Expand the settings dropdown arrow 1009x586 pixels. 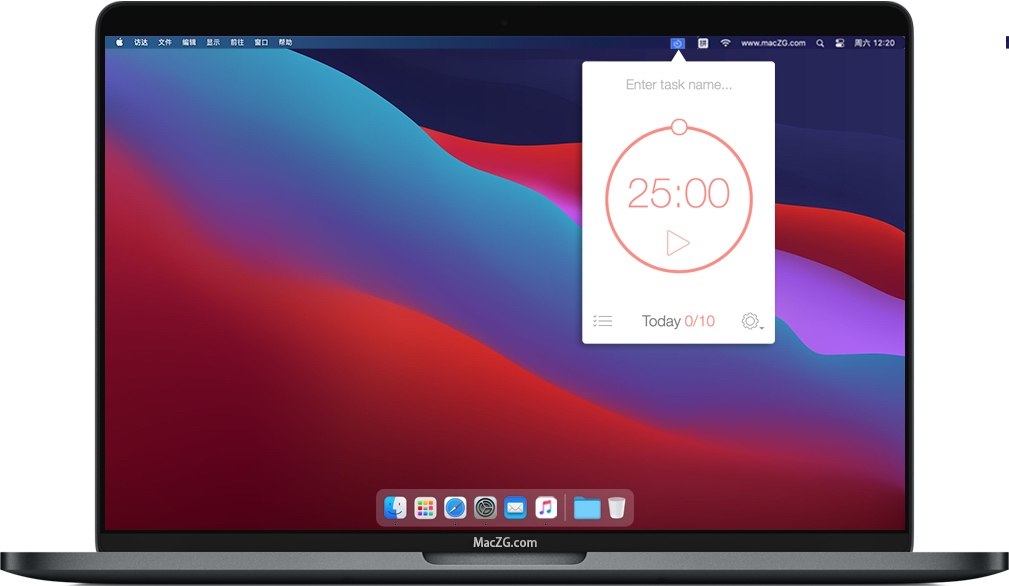[x=761, y=325]
